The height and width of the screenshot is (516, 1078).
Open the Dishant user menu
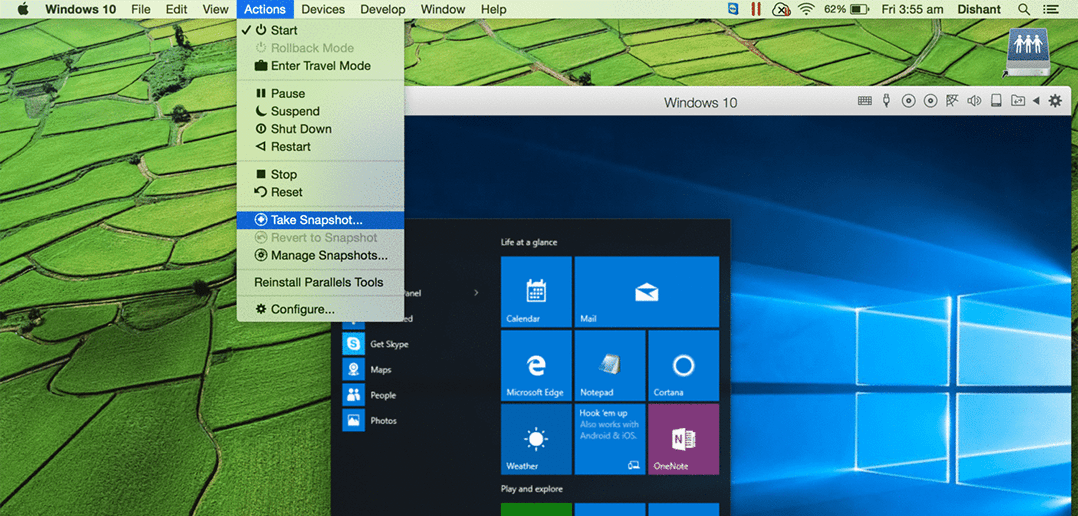click(979, 9)
